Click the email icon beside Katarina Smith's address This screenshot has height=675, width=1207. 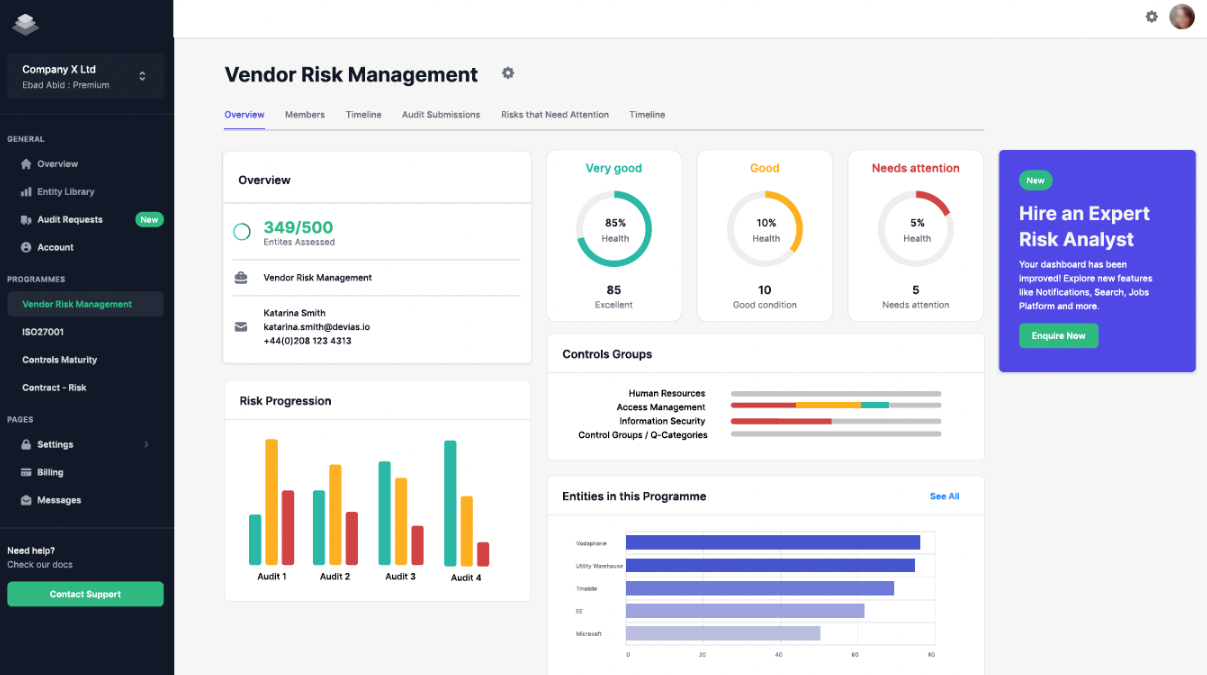pos(240,325)
